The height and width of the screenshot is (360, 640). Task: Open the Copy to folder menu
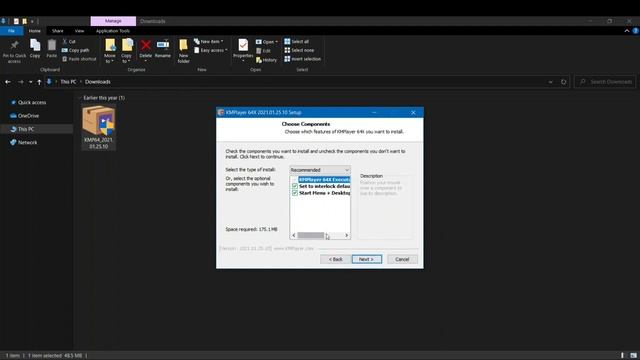pos(127,51)
